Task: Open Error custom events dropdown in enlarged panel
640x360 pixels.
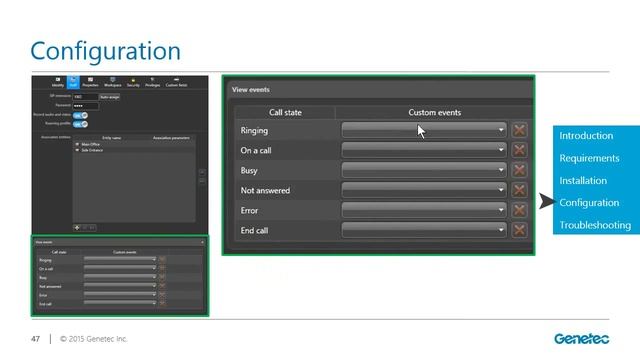Action: tap(424, 210)
